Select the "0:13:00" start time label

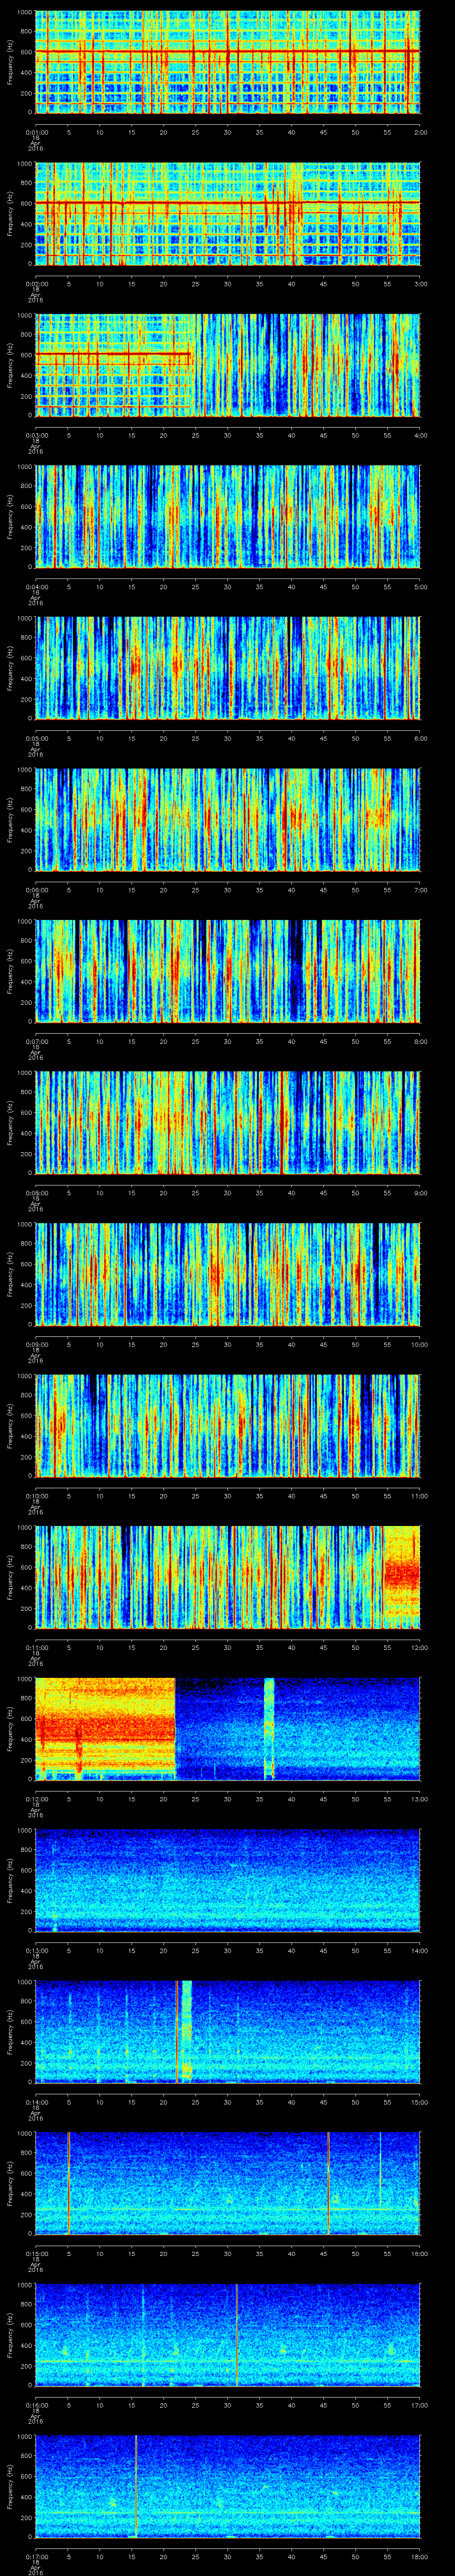coord(36,1950)
